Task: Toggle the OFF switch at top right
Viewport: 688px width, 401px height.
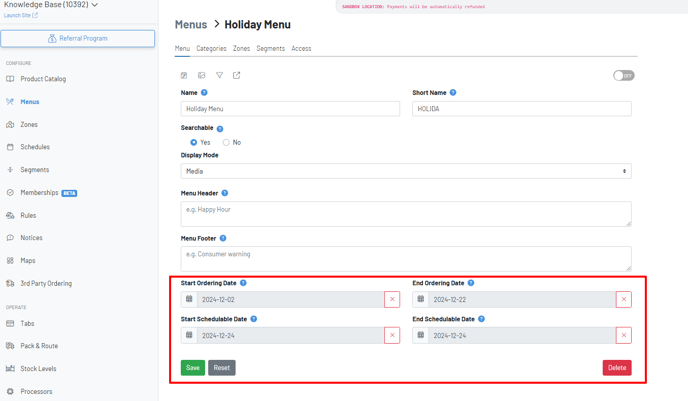Action: click(x=623, y=75)
